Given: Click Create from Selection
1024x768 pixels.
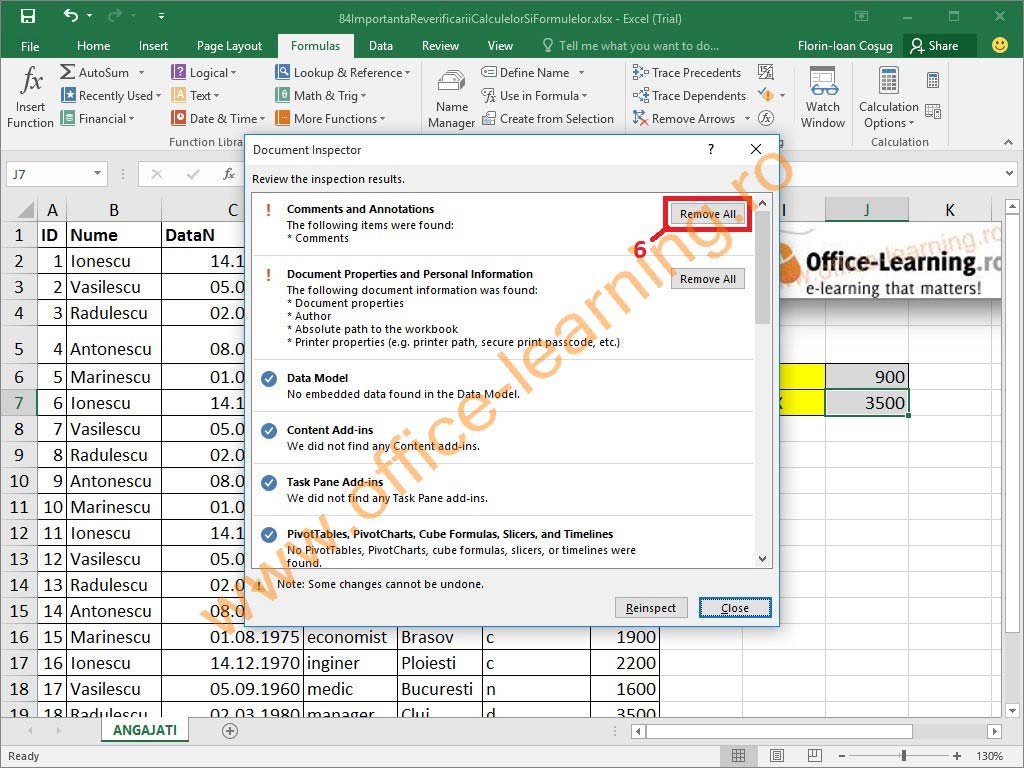Looking at the screenshot, I should click(548, 119).
